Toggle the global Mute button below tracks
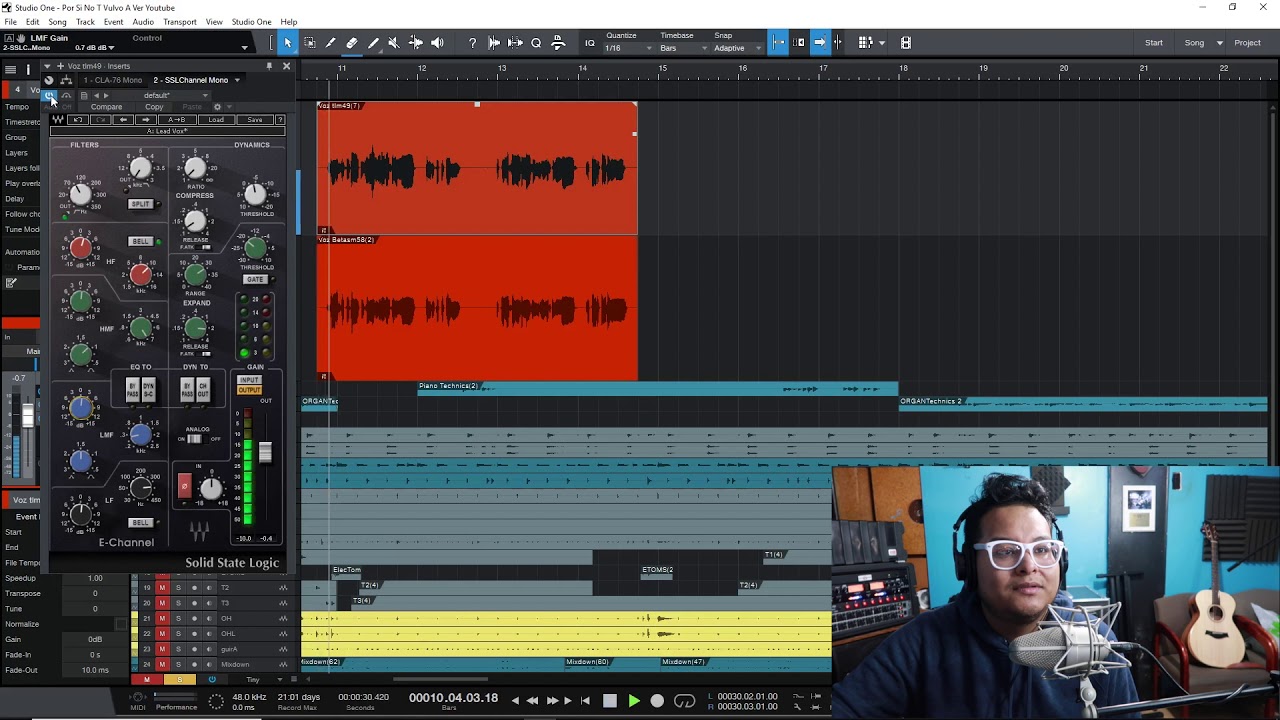The height and width of the screenshot is (720, 1280). pos(146,680)
